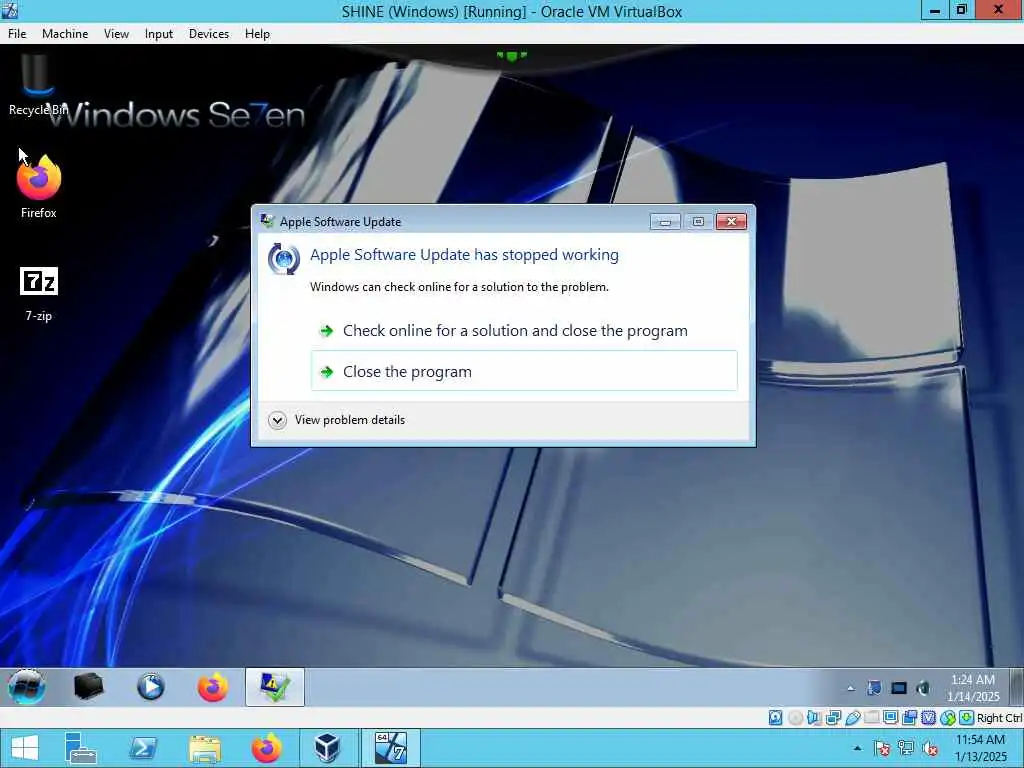Click the VirtualBox CPU virtualization V icon
This screenshot has width=1024, height=768.
click(928, 718)
